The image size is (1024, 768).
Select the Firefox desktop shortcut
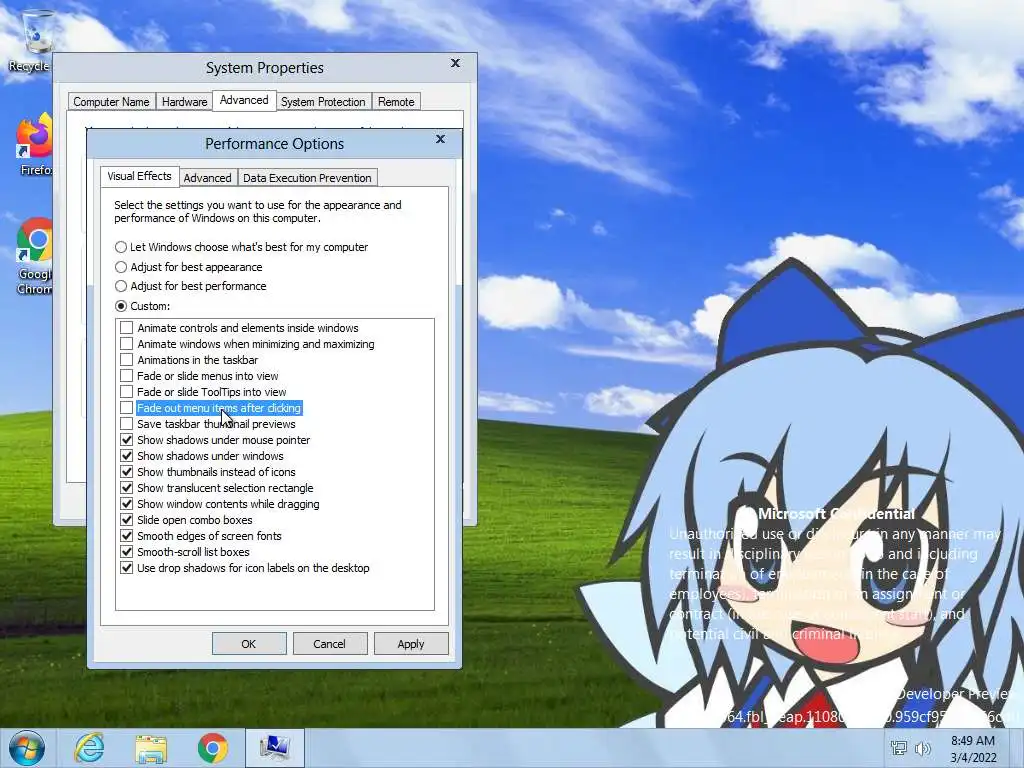[x=34, y=145]
